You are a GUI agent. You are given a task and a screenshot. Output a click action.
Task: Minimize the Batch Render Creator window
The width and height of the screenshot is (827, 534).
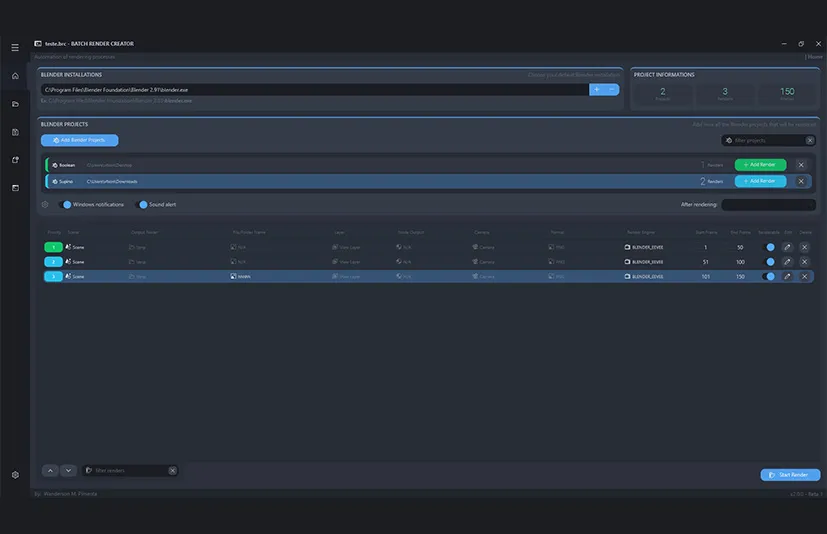coord(784,44)
